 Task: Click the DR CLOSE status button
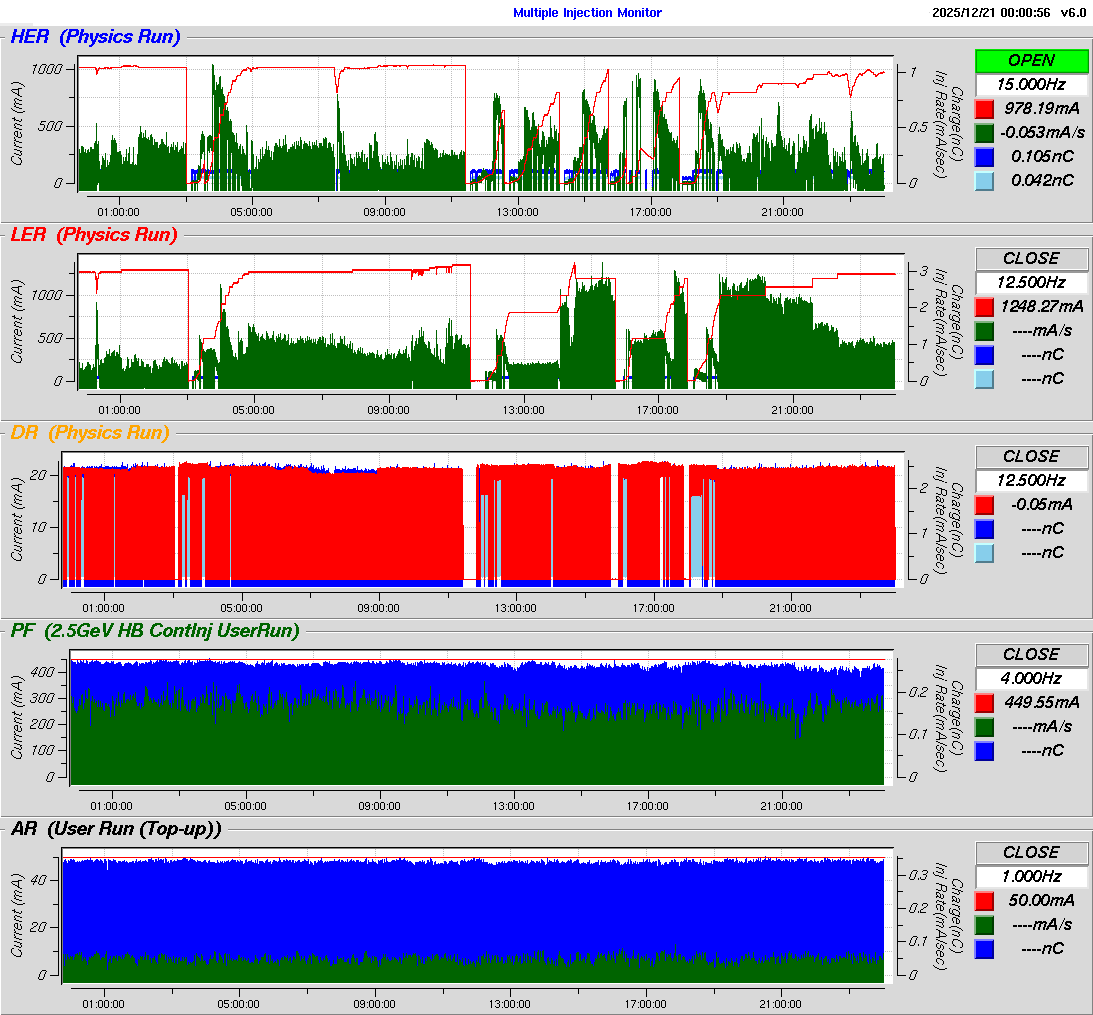point(1031,457)
